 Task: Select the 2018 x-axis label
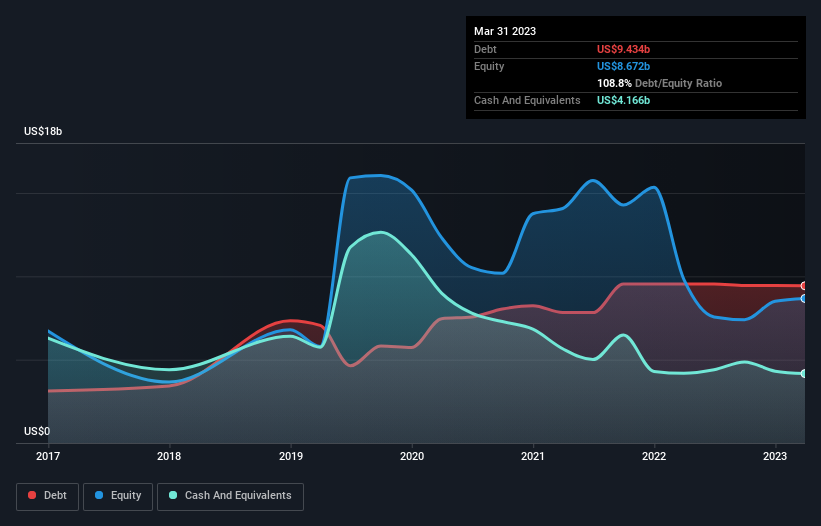(x=169, y=456)
